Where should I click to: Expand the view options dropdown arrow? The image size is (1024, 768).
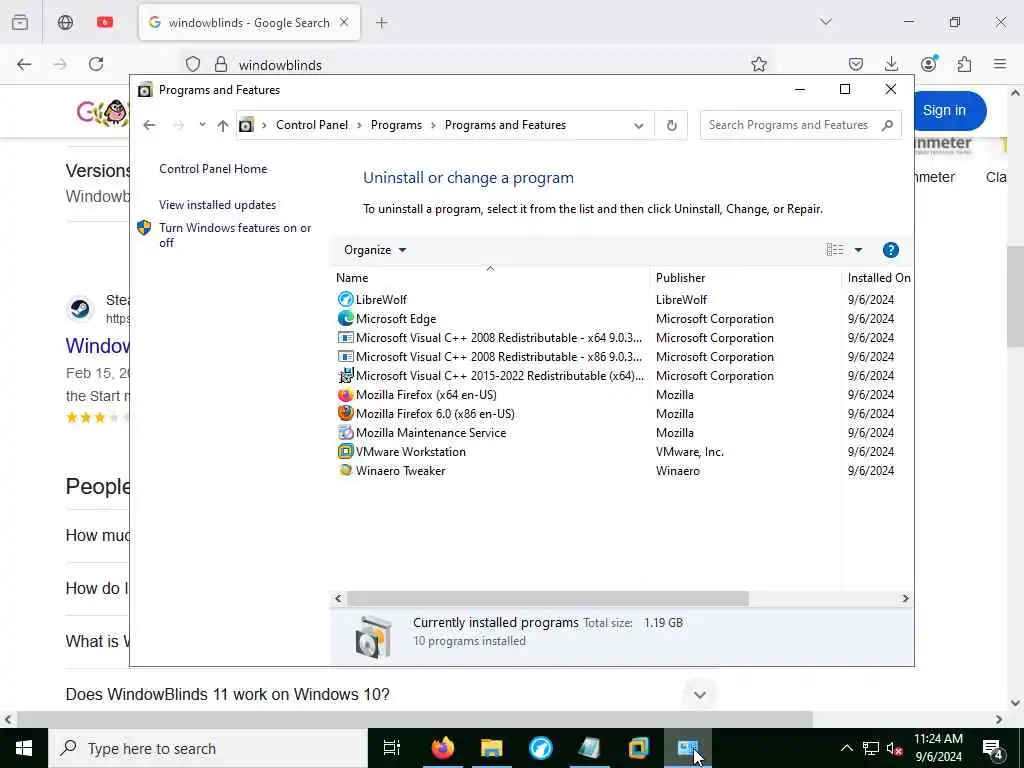[858, 250]
